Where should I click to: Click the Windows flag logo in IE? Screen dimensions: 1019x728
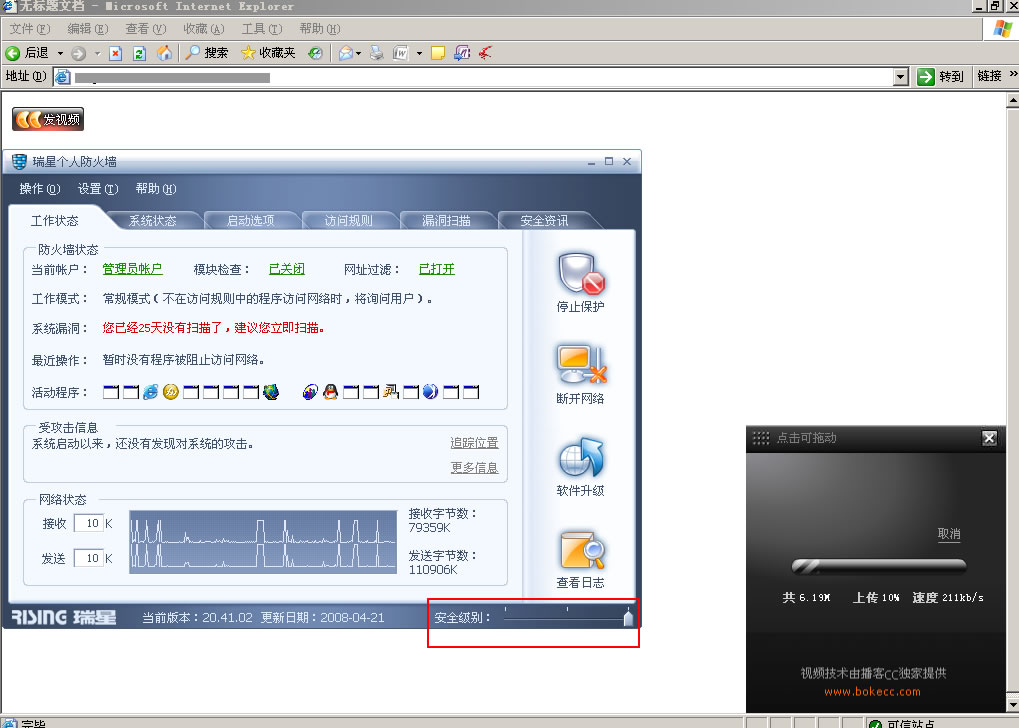(x=1002, y=29)
